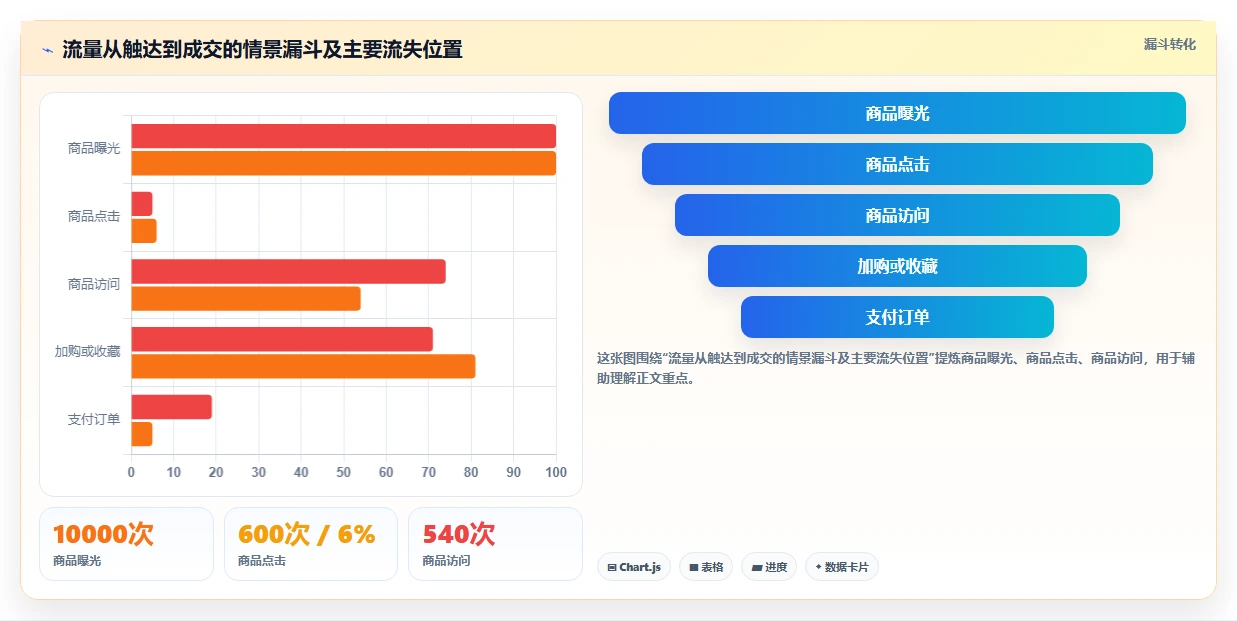Click the 10000次 商品曝光 data card
The image size is (1237, 621).
tap(126, 544)
